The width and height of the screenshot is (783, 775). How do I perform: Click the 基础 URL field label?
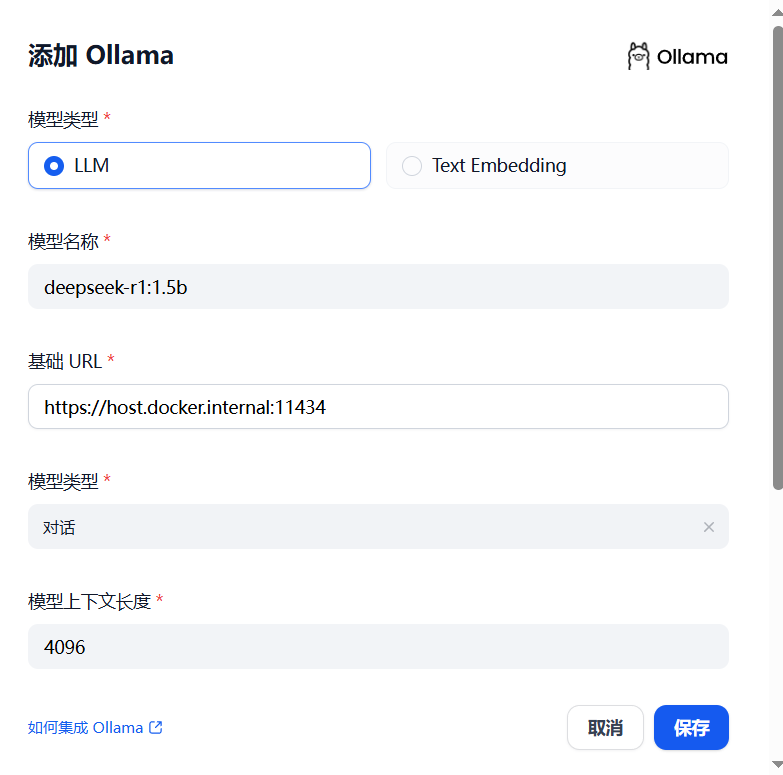coord(65,362)
